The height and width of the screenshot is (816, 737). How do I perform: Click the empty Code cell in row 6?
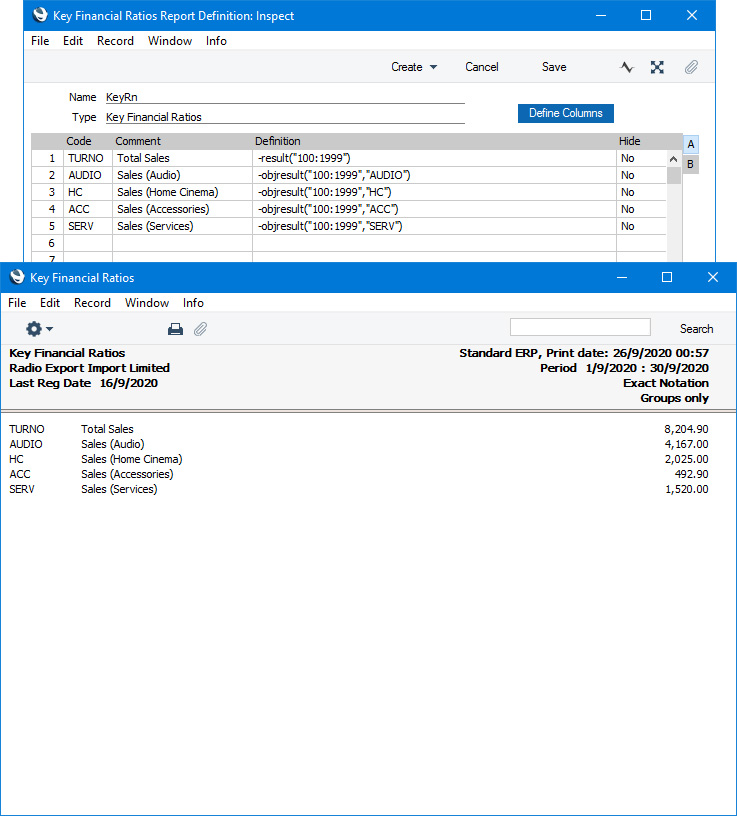[87, 243]
